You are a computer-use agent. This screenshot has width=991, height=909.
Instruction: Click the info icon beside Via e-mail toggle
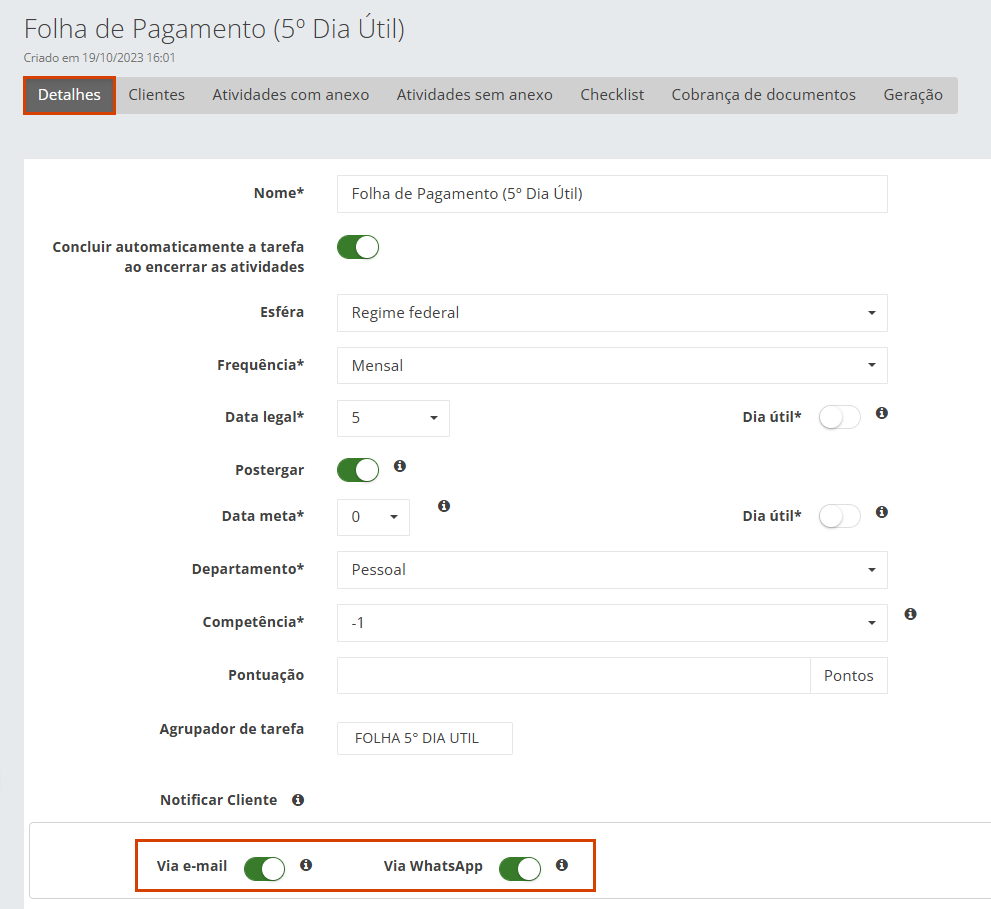pyautogui.click(x=306, y=865)
